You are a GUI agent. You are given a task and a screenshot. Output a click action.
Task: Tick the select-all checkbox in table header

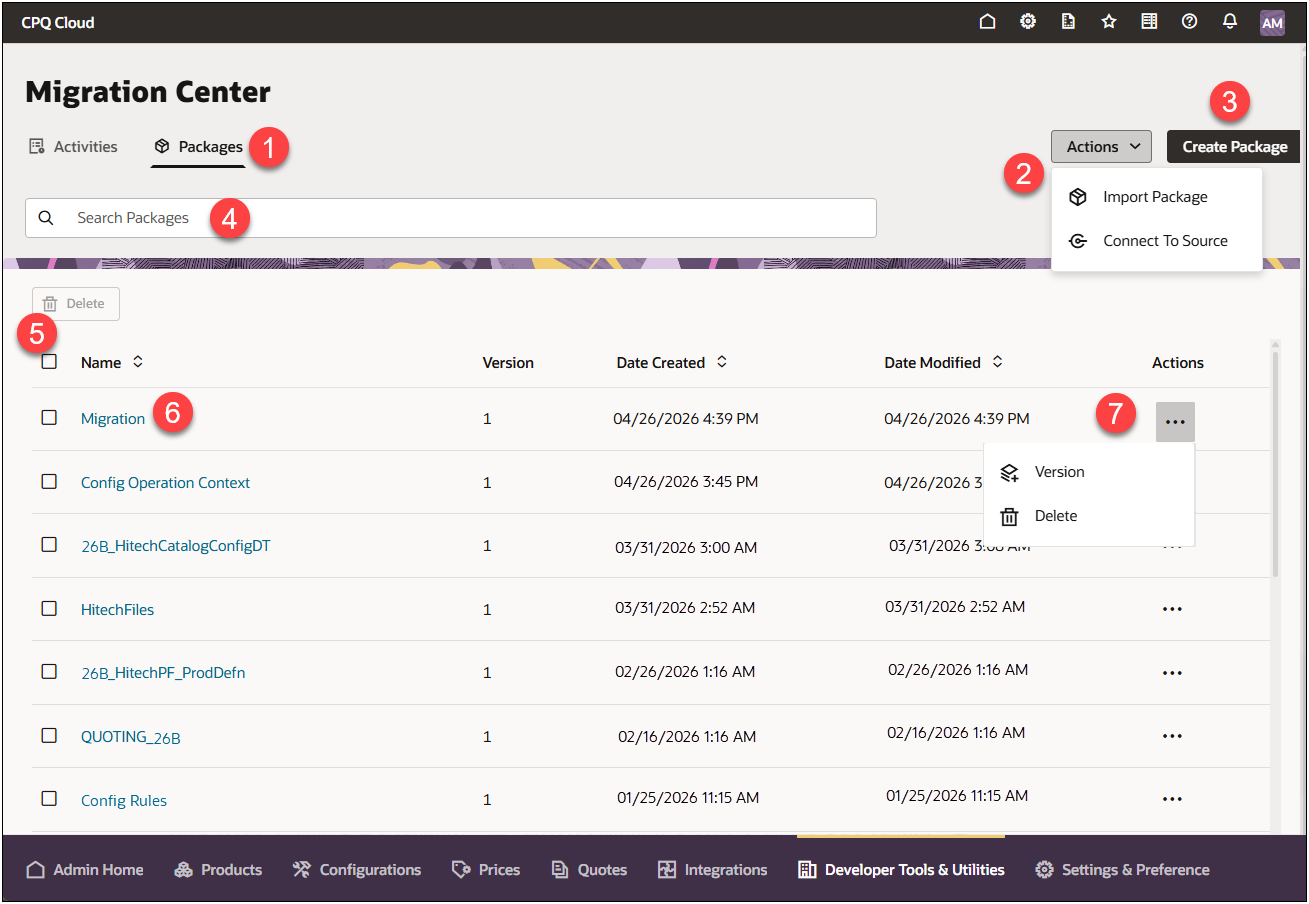pyautogui.click(x=49, y=362)
